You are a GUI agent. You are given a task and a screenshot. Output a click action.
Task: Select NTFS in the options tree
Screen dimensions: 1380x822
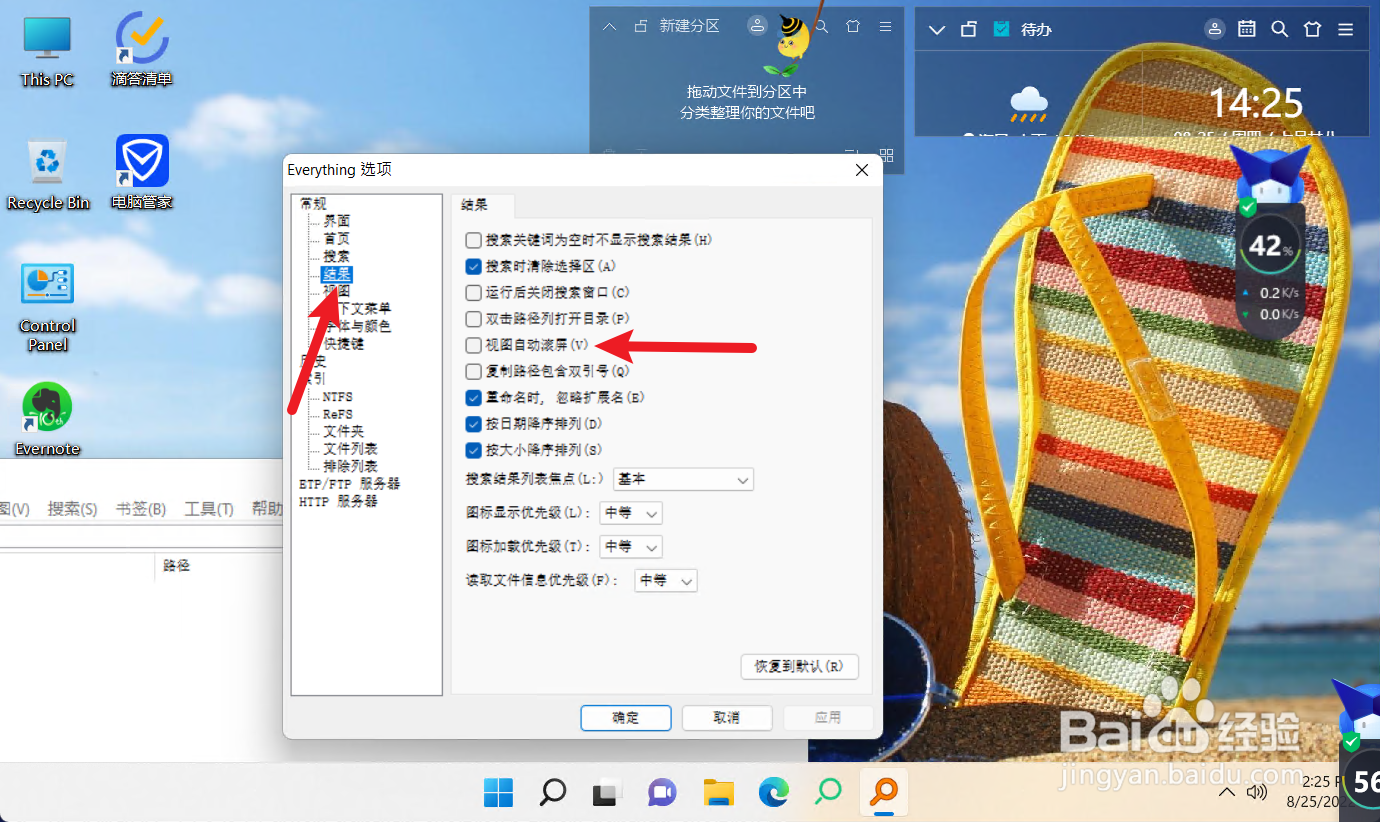click(338, 397)
